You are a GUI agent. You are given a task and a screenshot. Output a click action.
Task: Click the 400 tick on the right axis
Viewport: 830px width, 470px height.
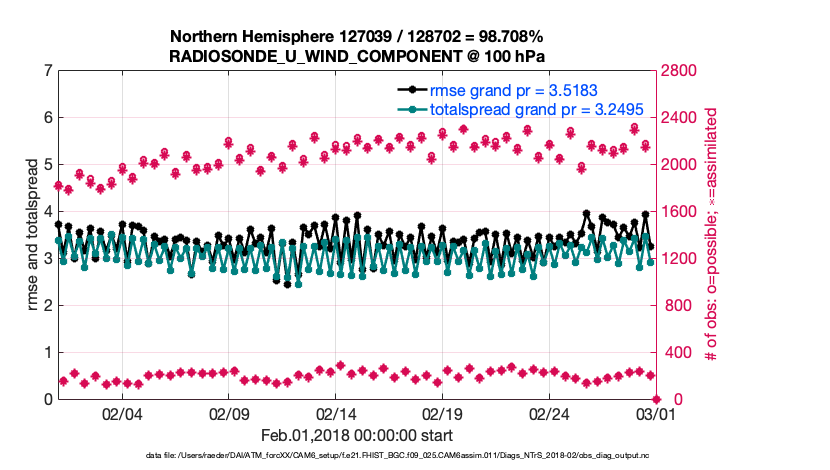[x=671, y=353]
